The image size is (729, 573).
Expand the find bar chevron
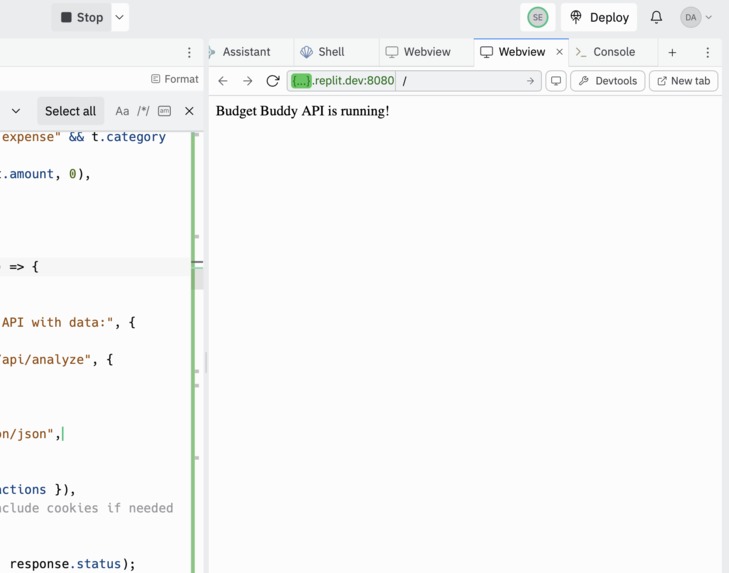tap(16, 111)
